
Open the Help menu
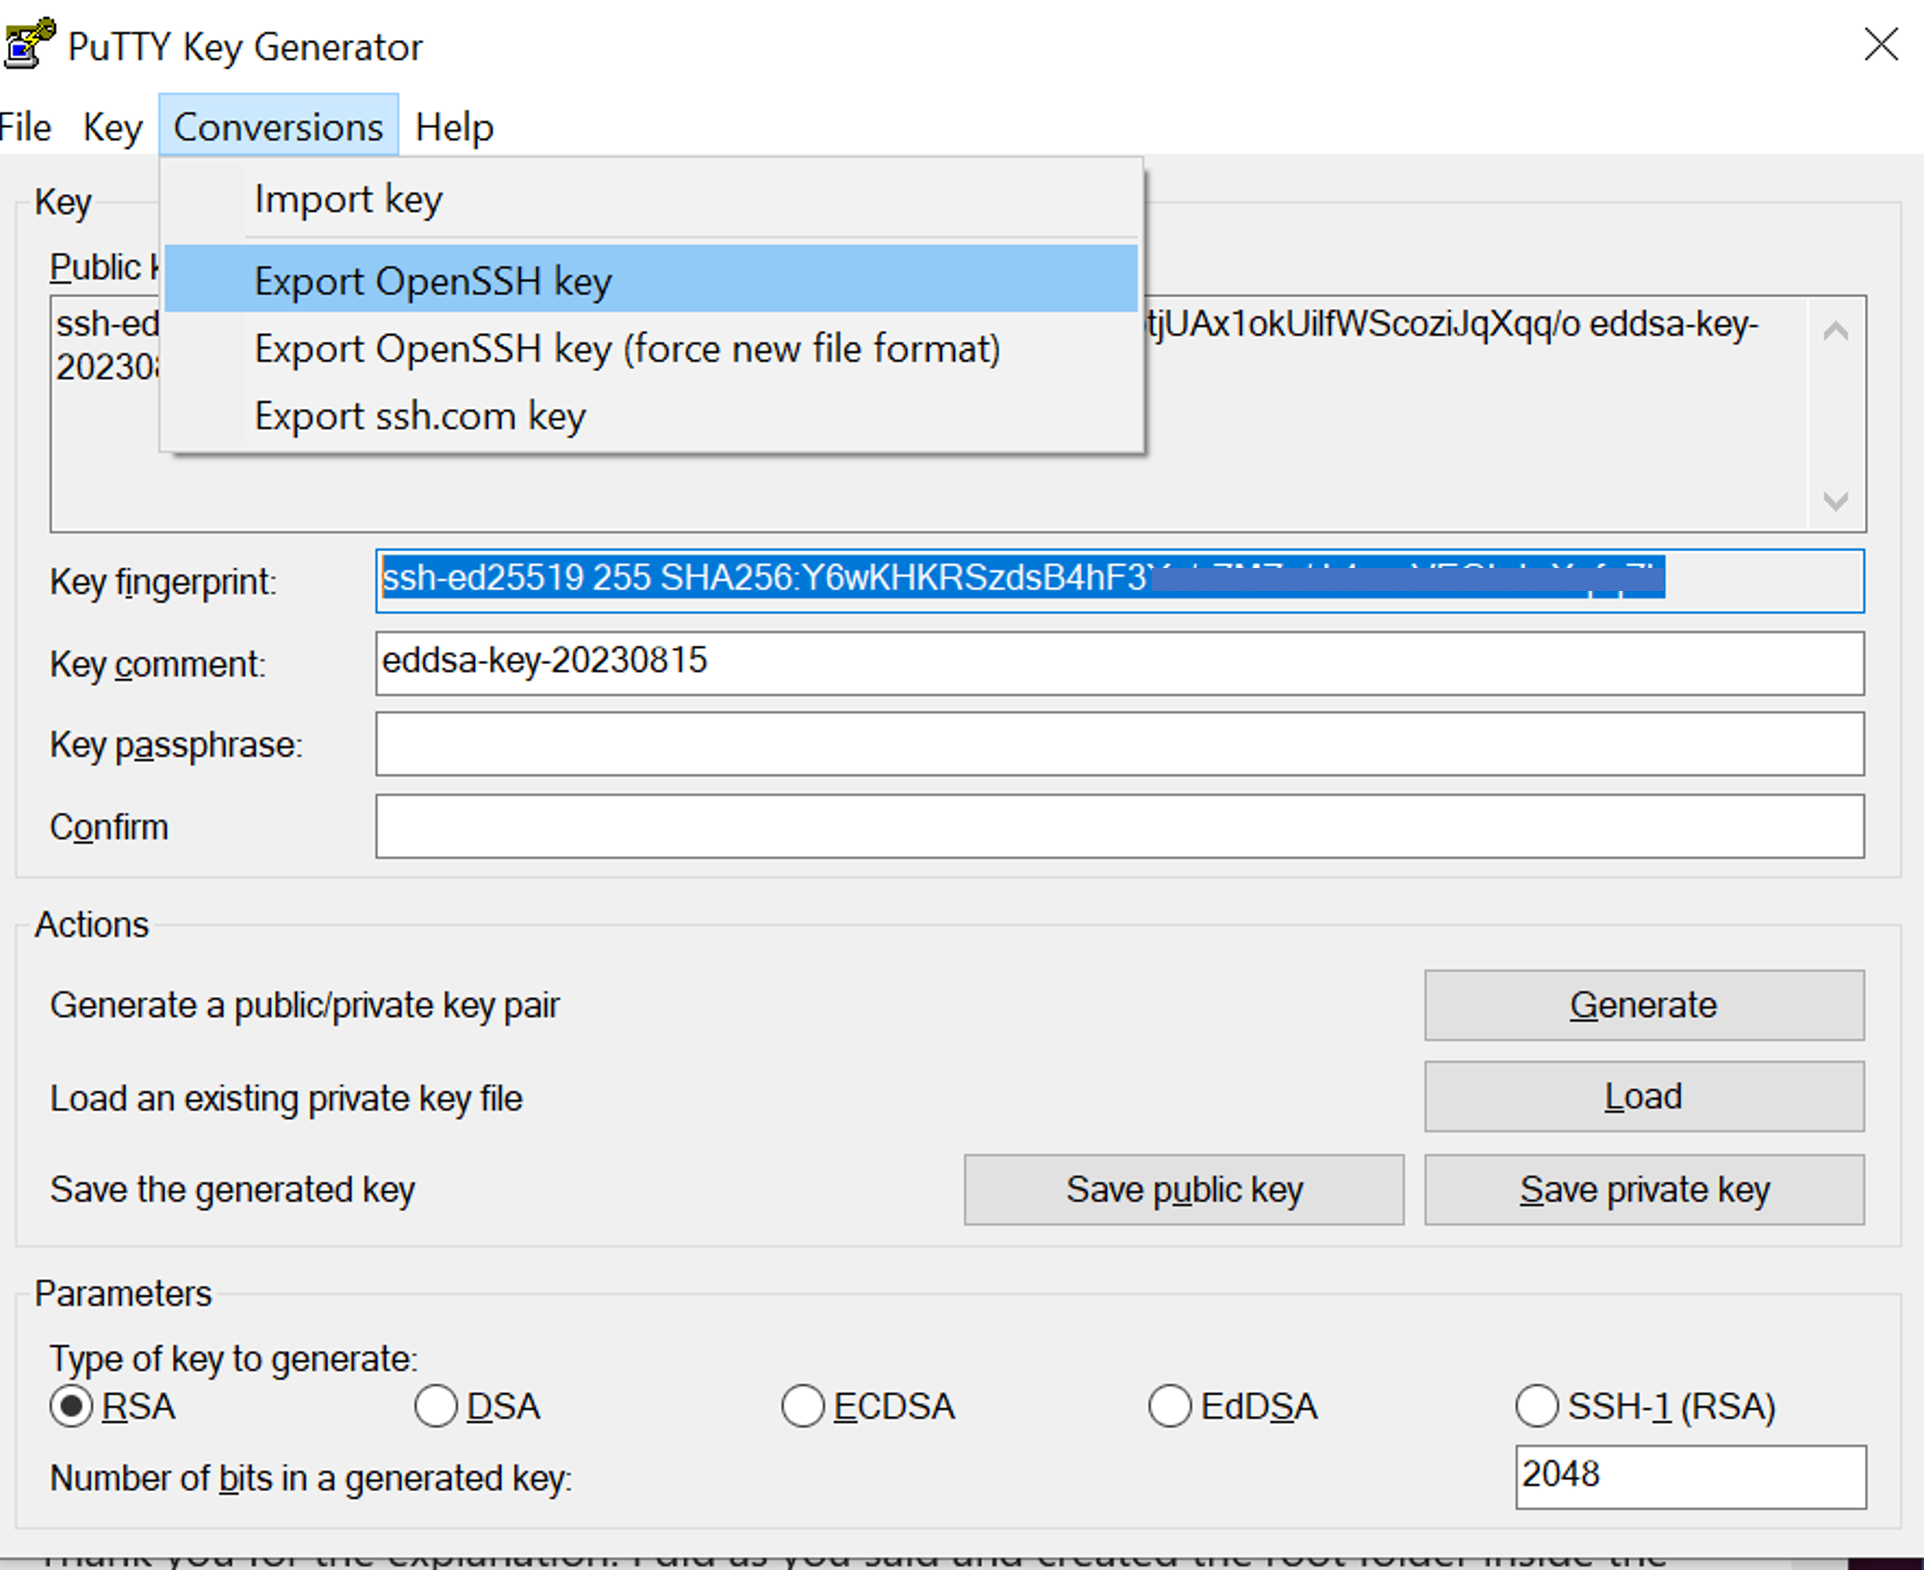point(454,127)
